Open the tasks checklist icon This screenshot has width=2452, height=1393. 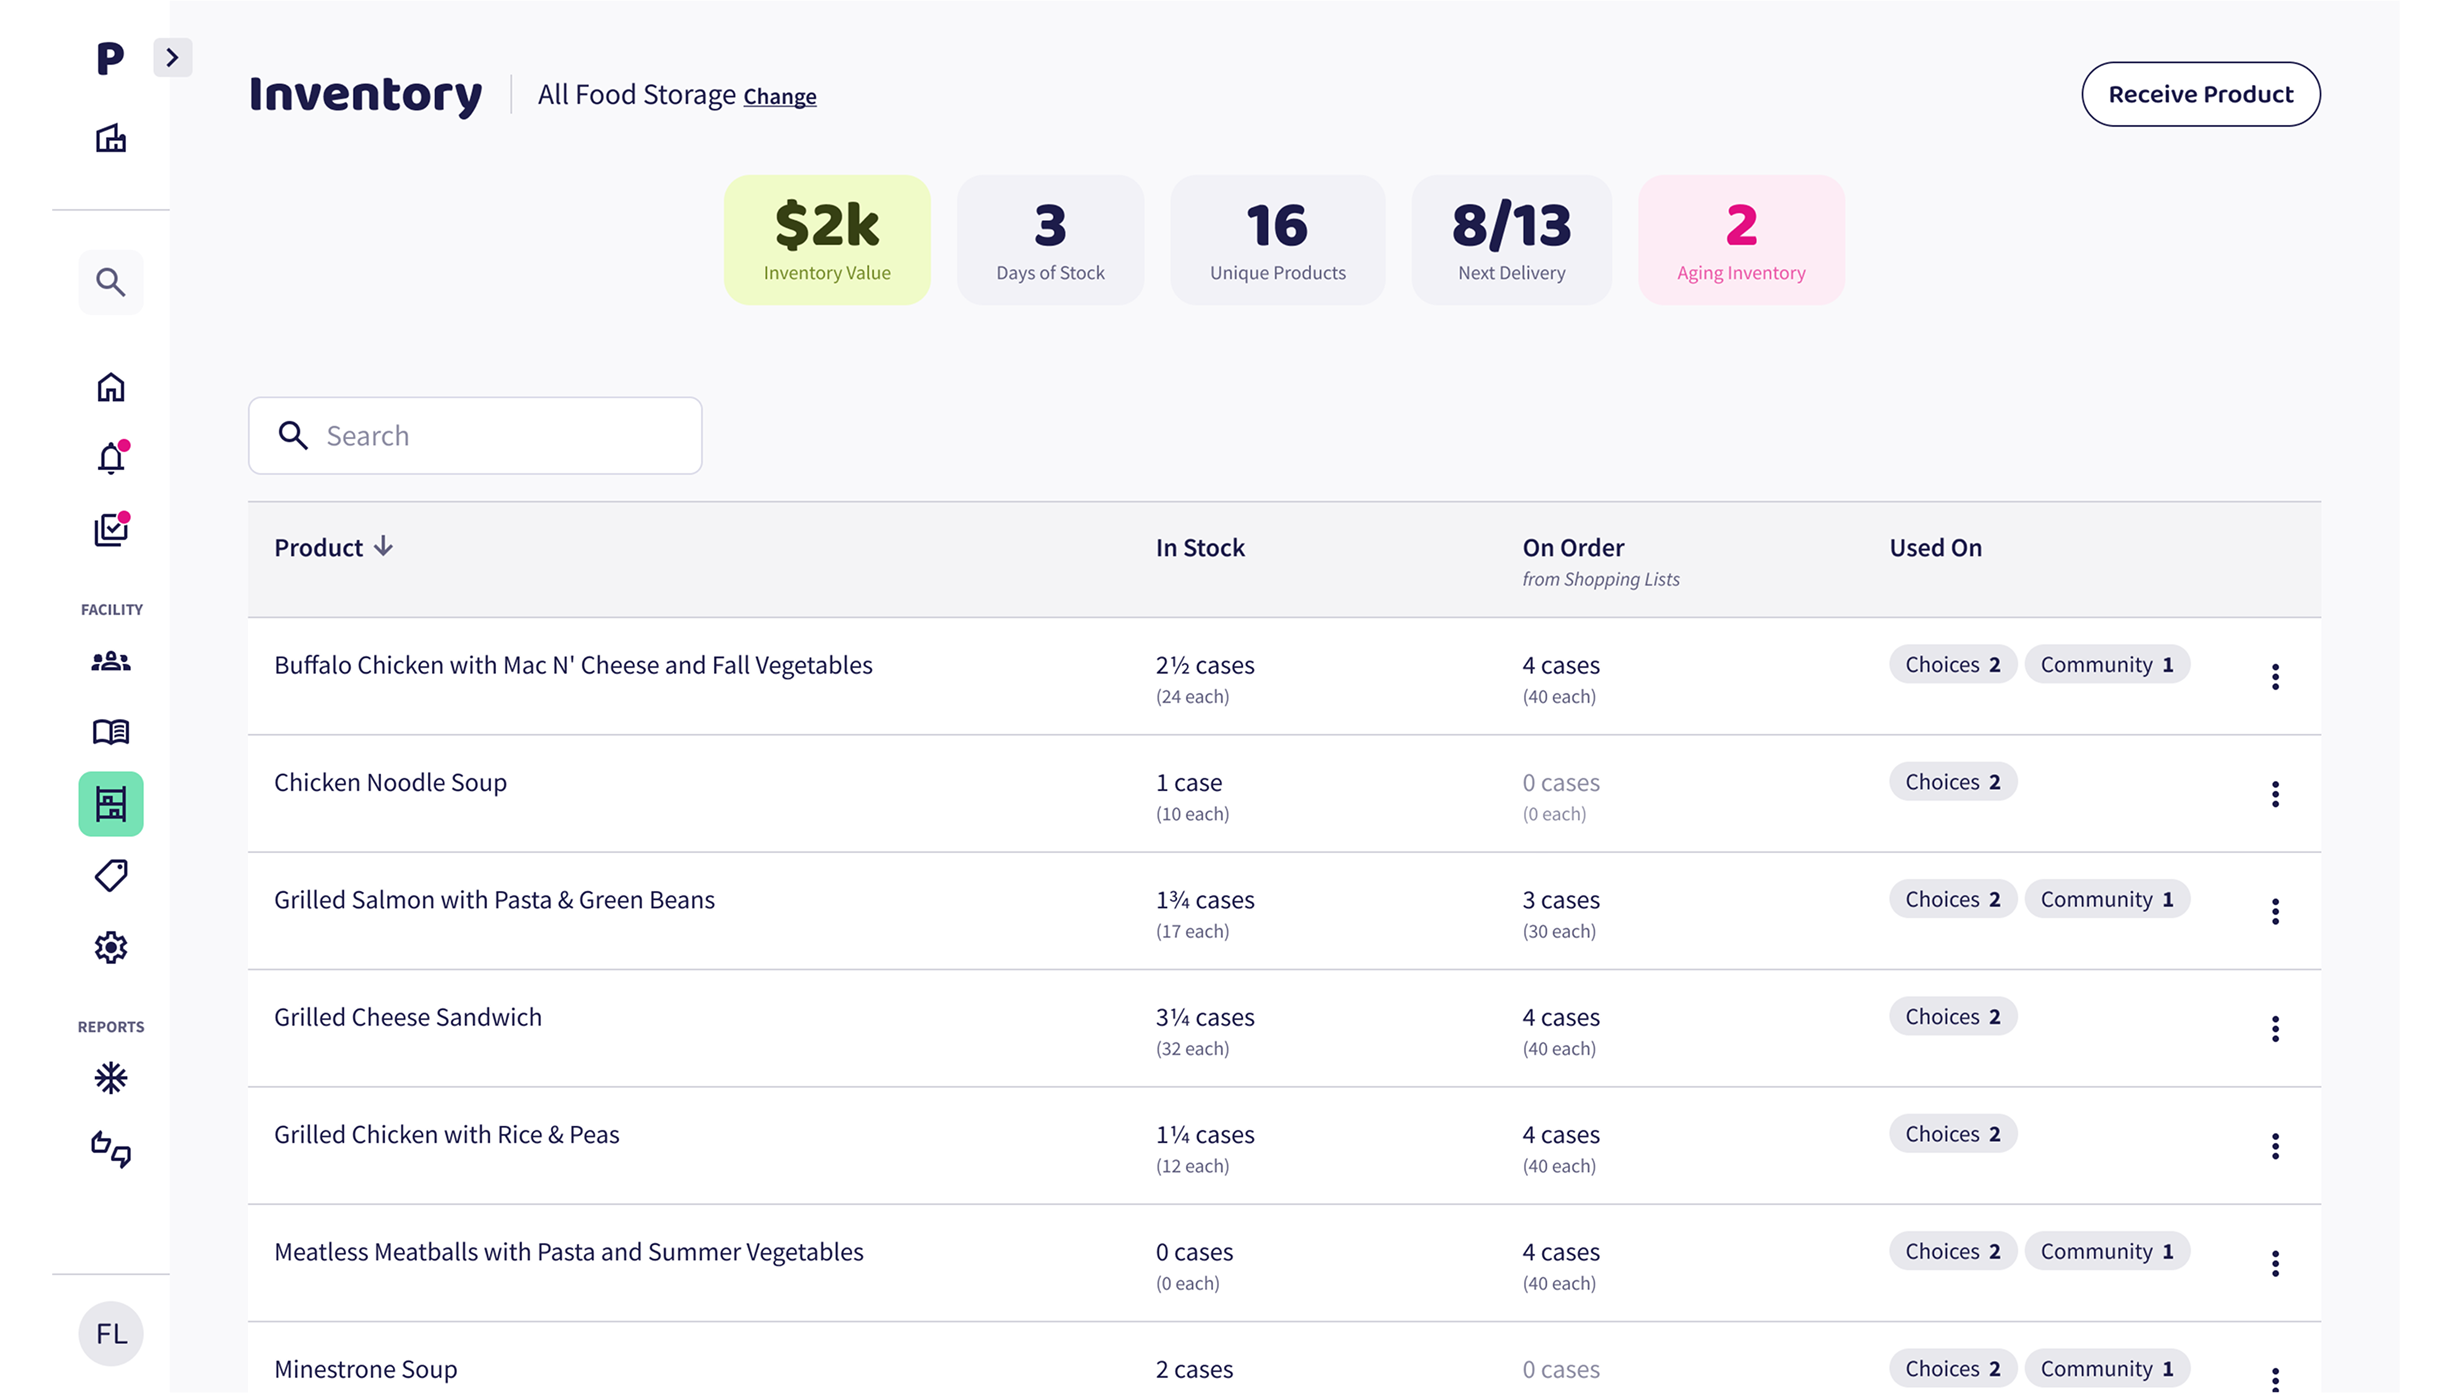111,529
